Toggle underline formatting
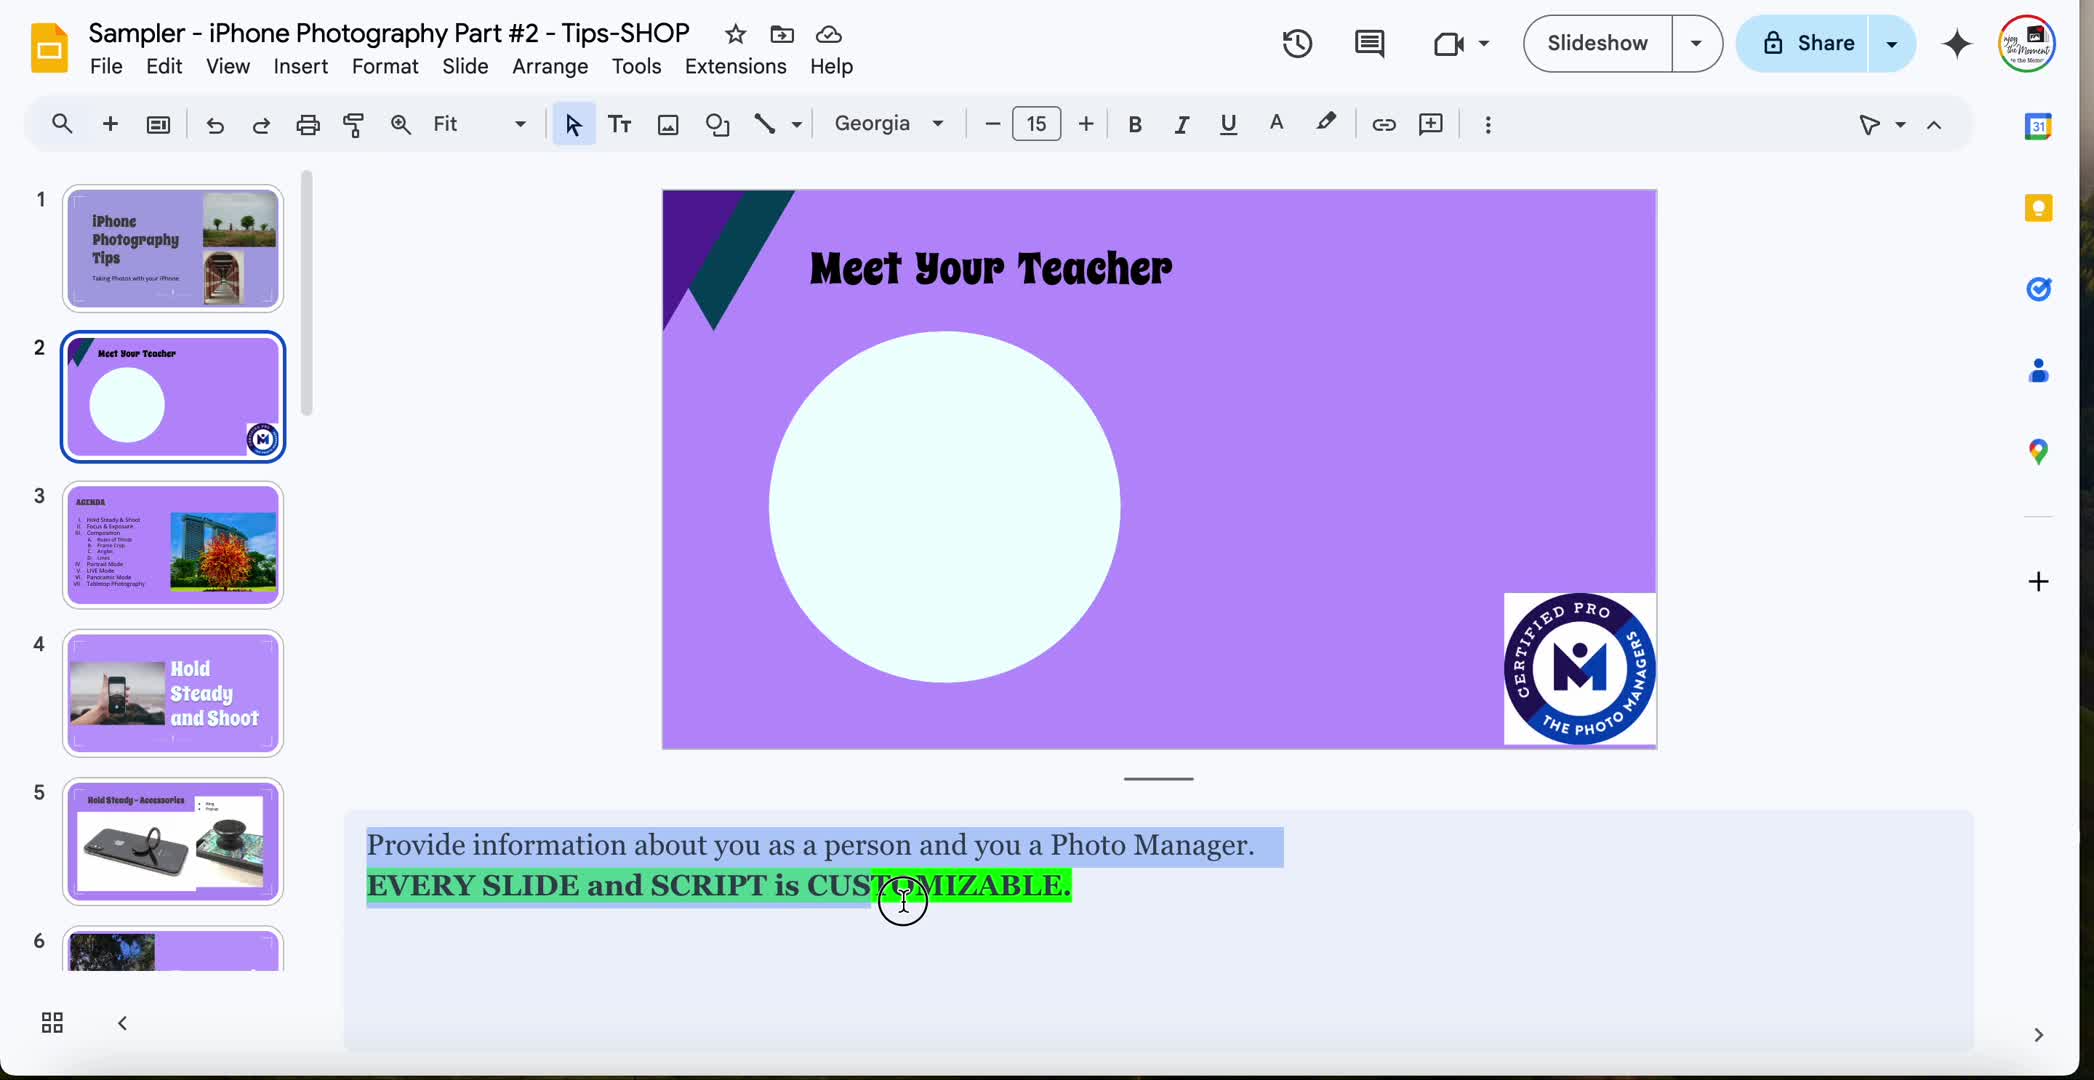 [1228, 124]
